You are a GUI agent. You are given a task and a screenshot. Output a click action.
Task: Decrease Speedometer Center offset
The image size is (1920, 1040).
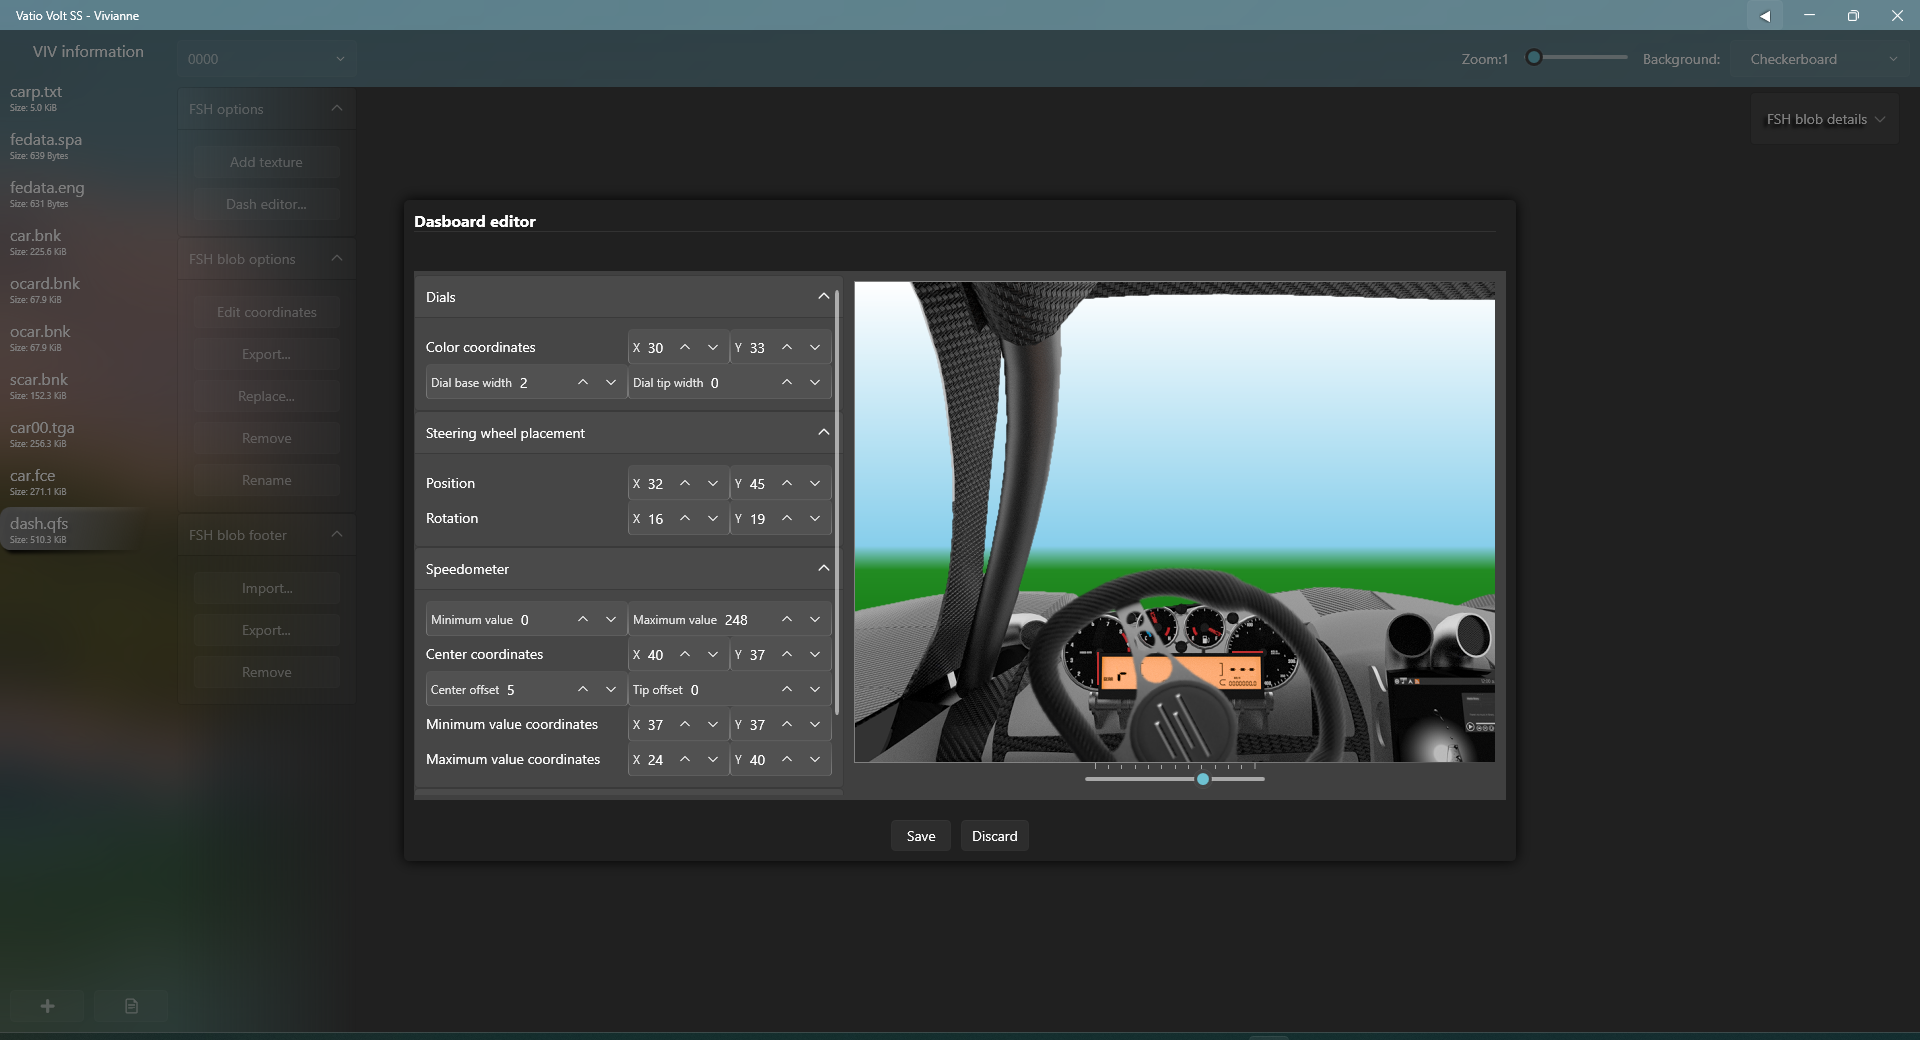pos(611,690)
